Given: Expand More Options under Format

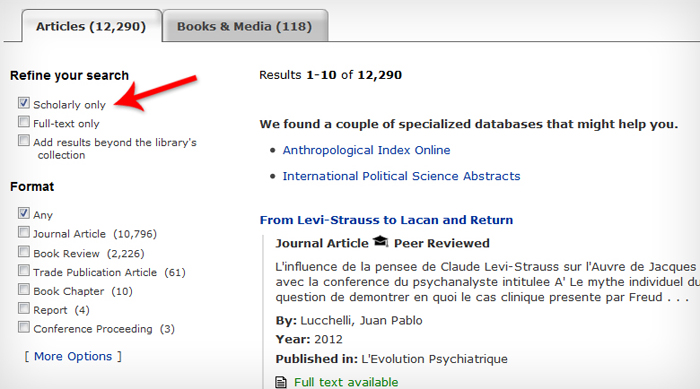Looking at the screenshot, I should 73,356.
